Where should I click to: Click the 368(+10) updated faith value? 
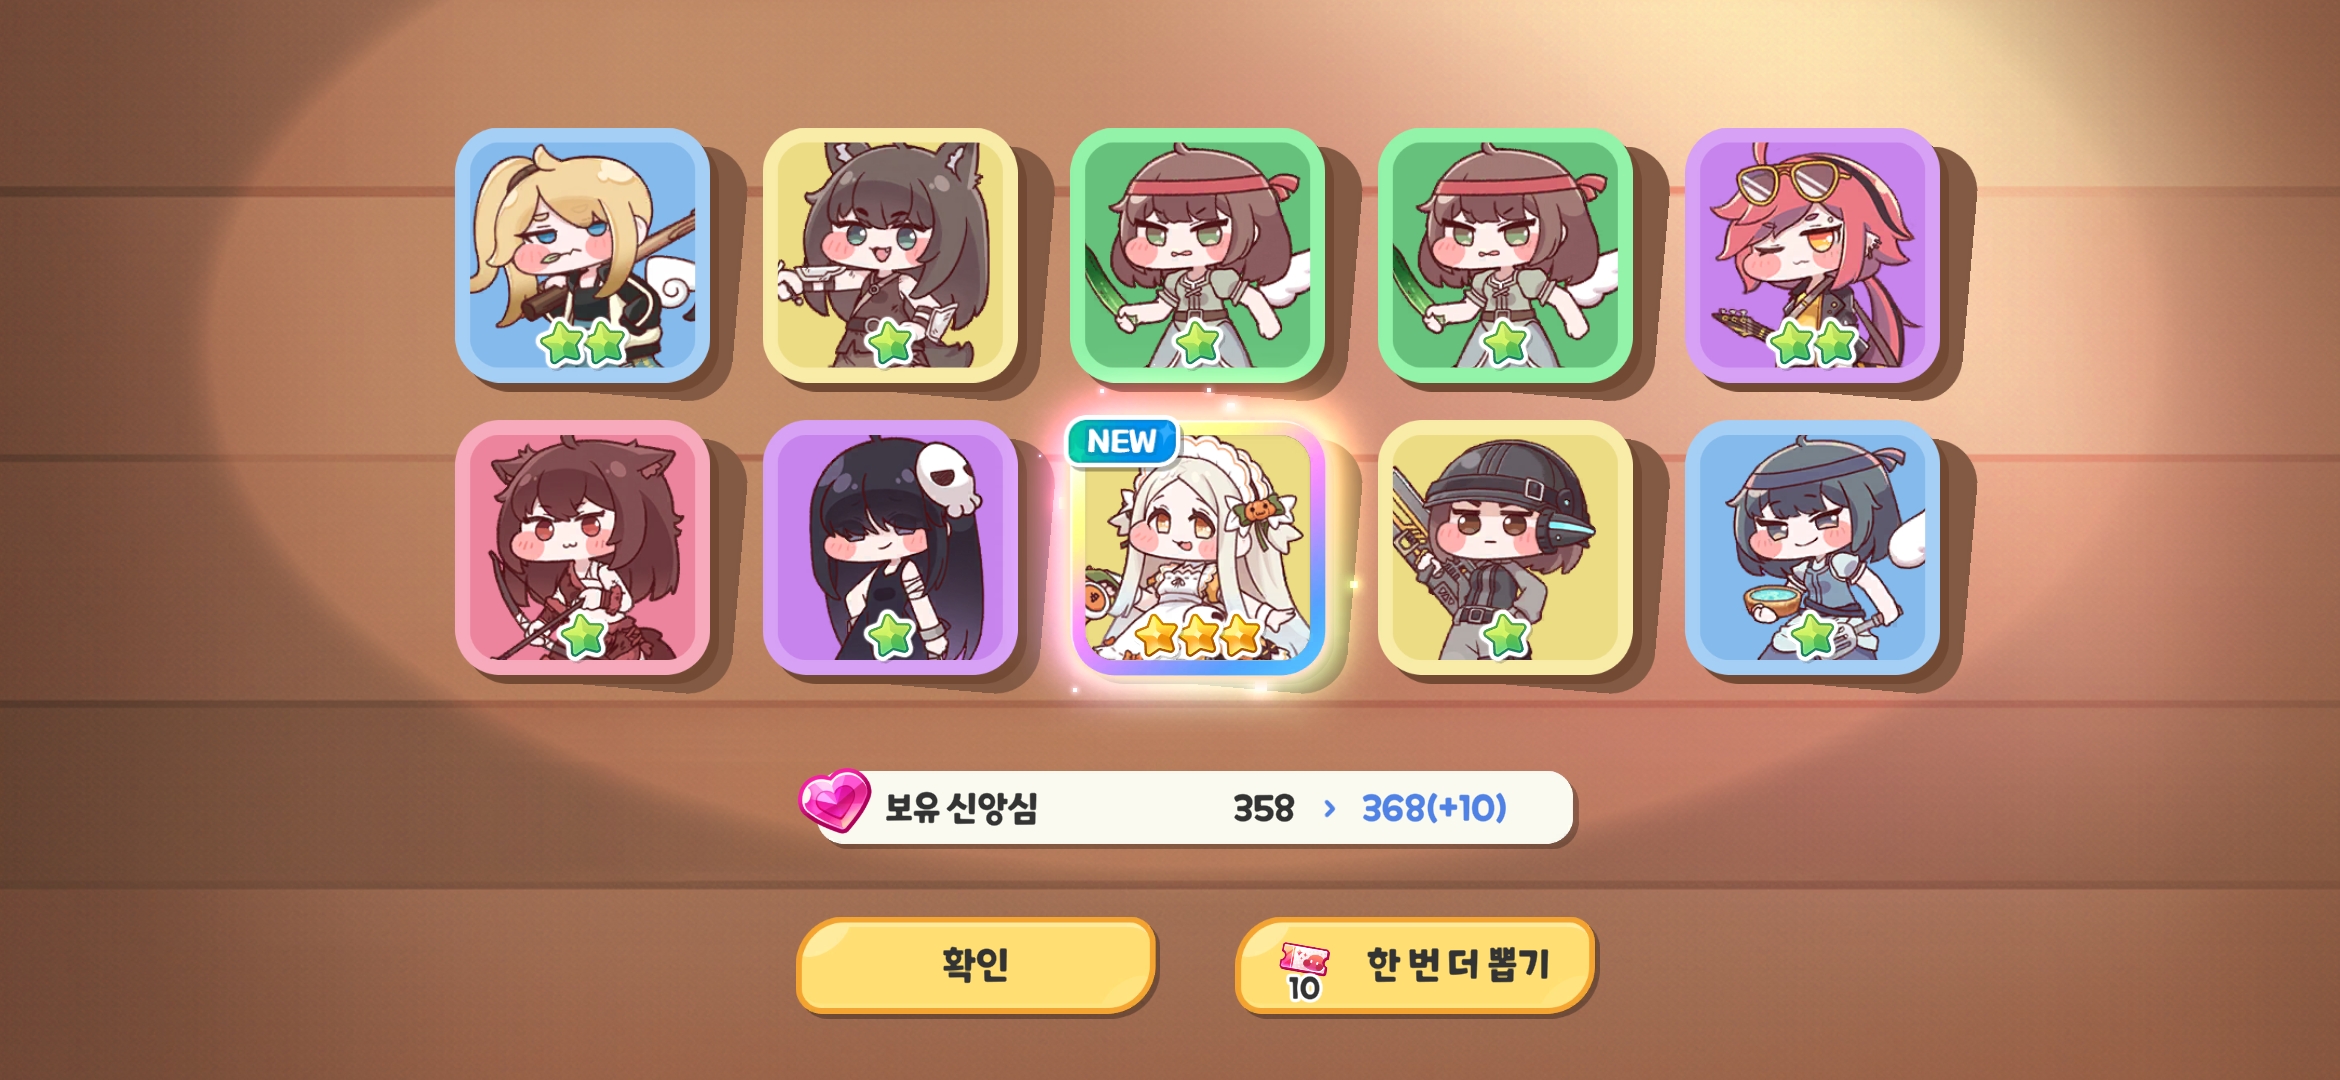(x=1434, y=808)
